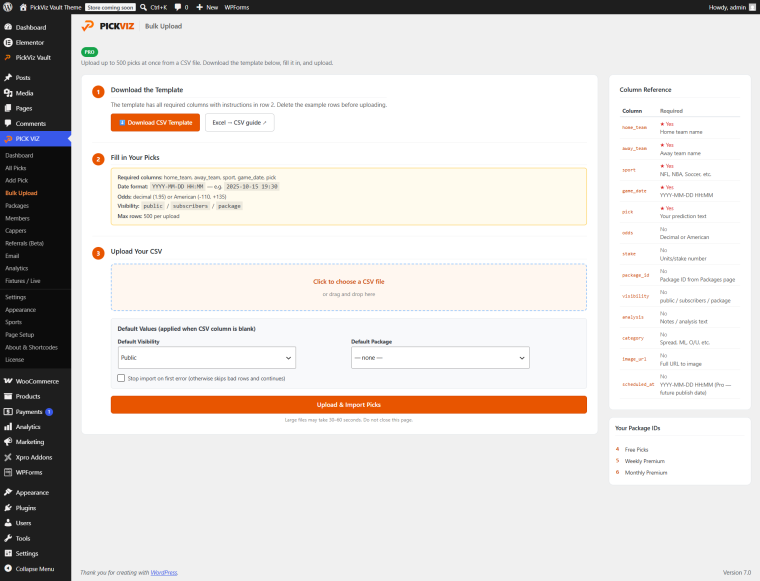Click the WPForms icon in sidebar
Screen dimensions: 760x581
click(8, 472)
